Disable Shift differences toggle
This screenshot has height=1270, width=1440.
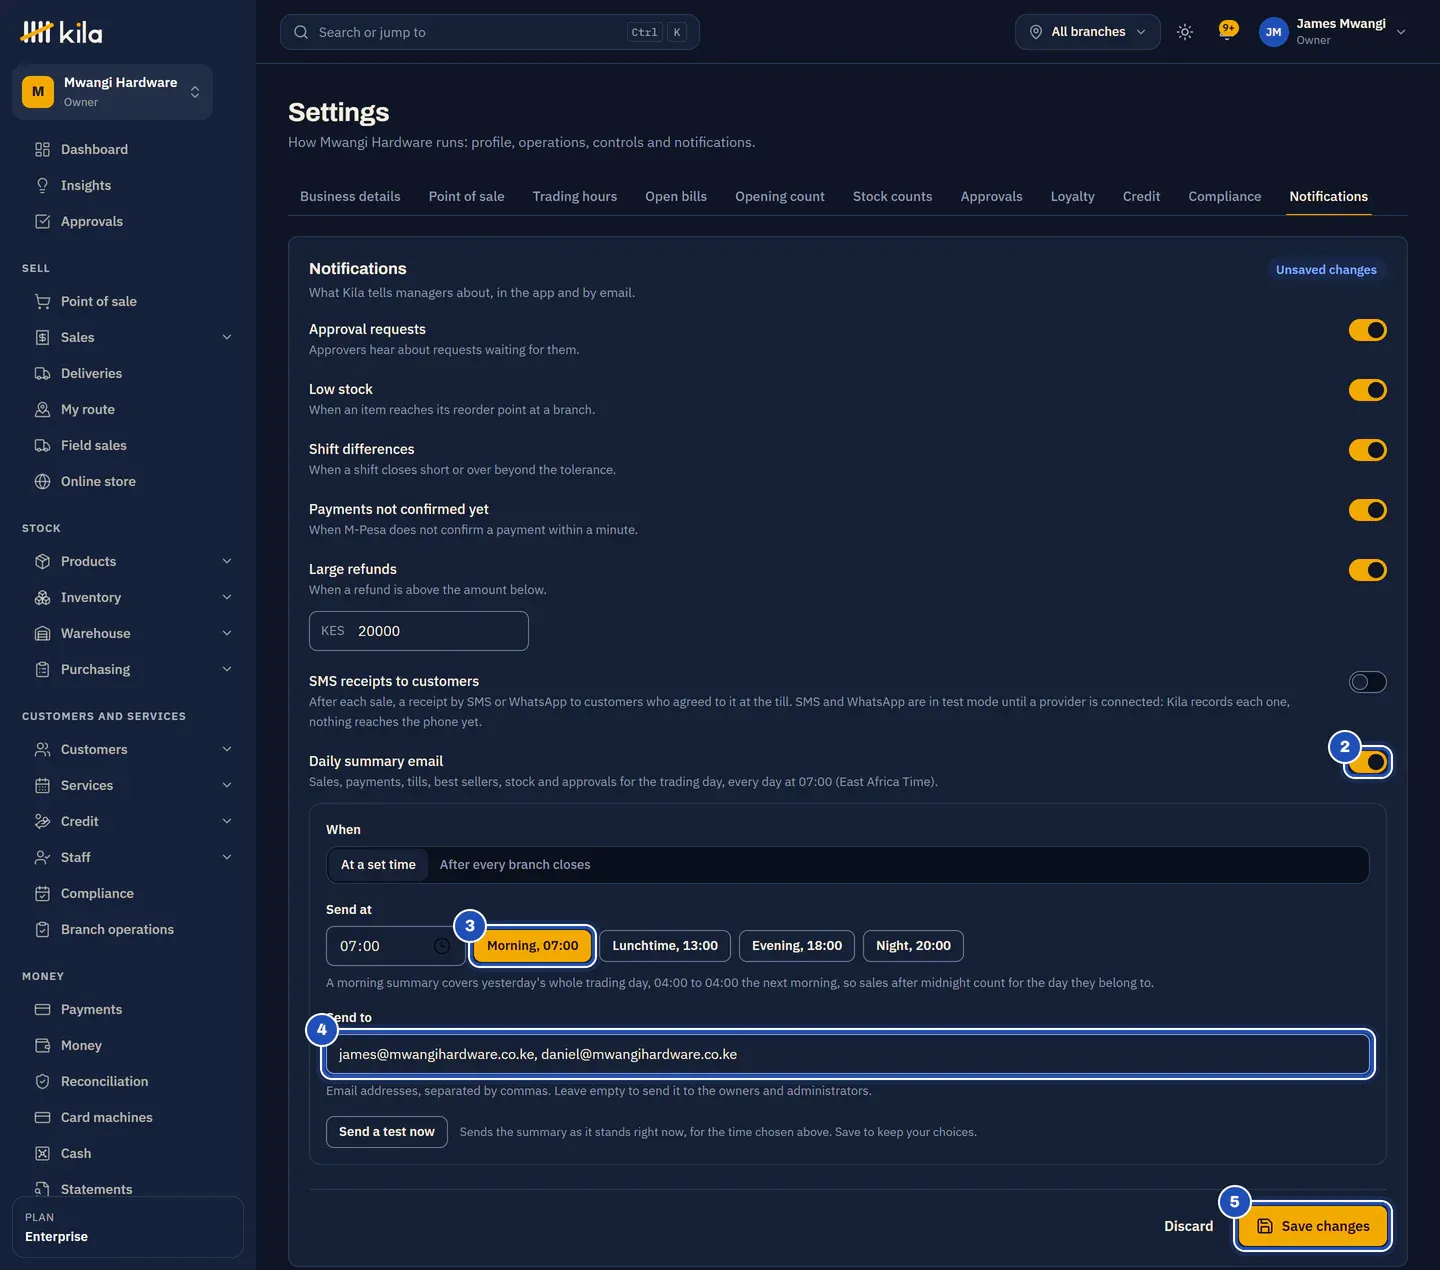tap(1367, 450)
